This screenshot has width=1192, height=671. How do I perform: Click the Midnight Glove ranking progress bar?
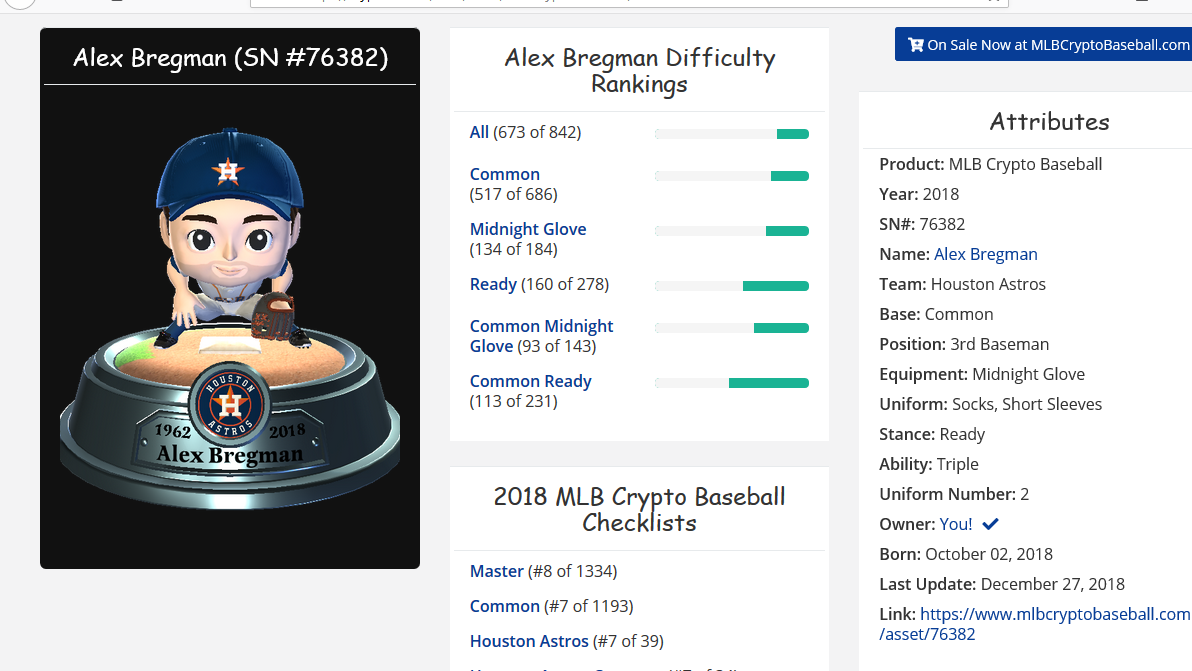[x=731, y=231]
